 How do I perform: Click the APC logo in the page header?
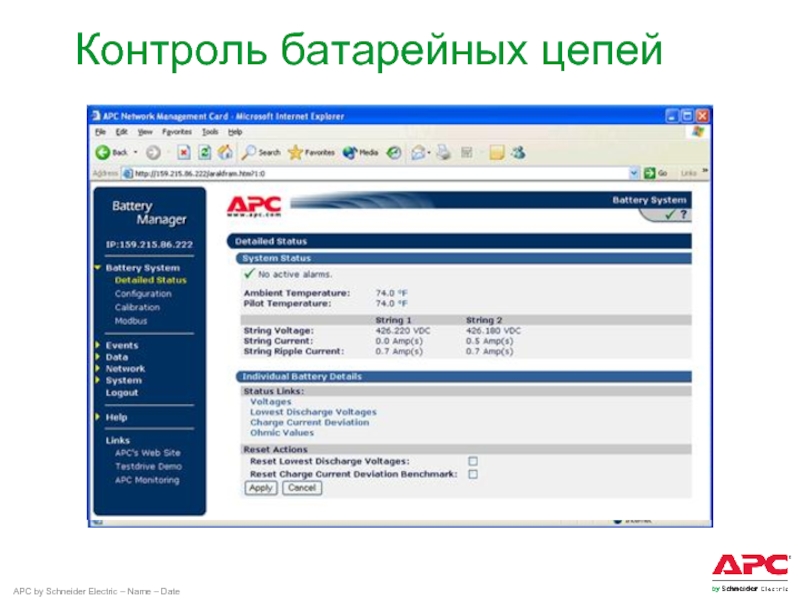pos(254,207)
